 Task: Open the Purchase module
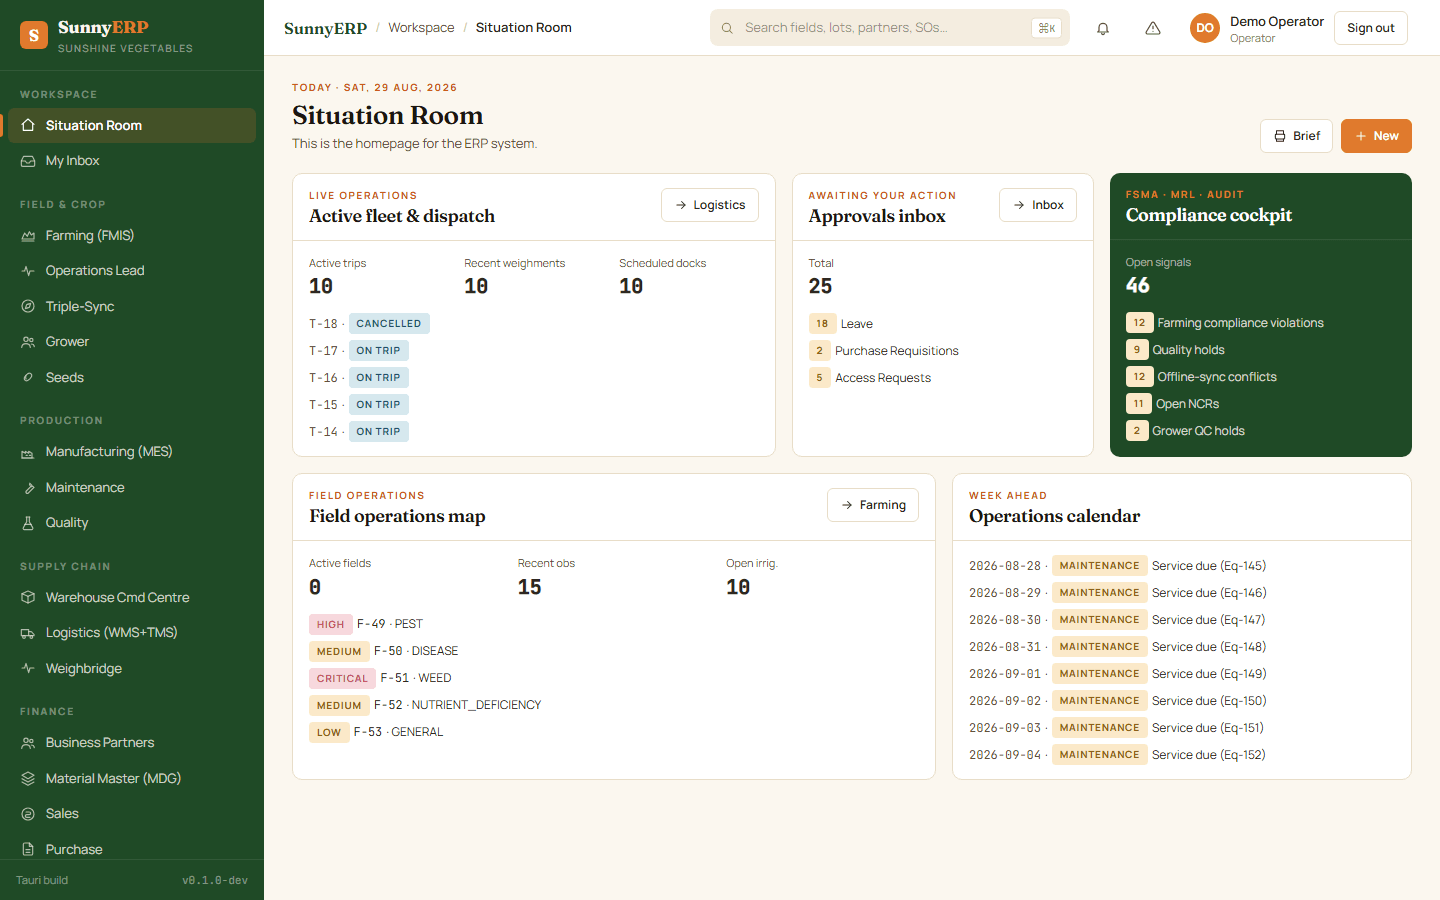[x=132, y=849]
